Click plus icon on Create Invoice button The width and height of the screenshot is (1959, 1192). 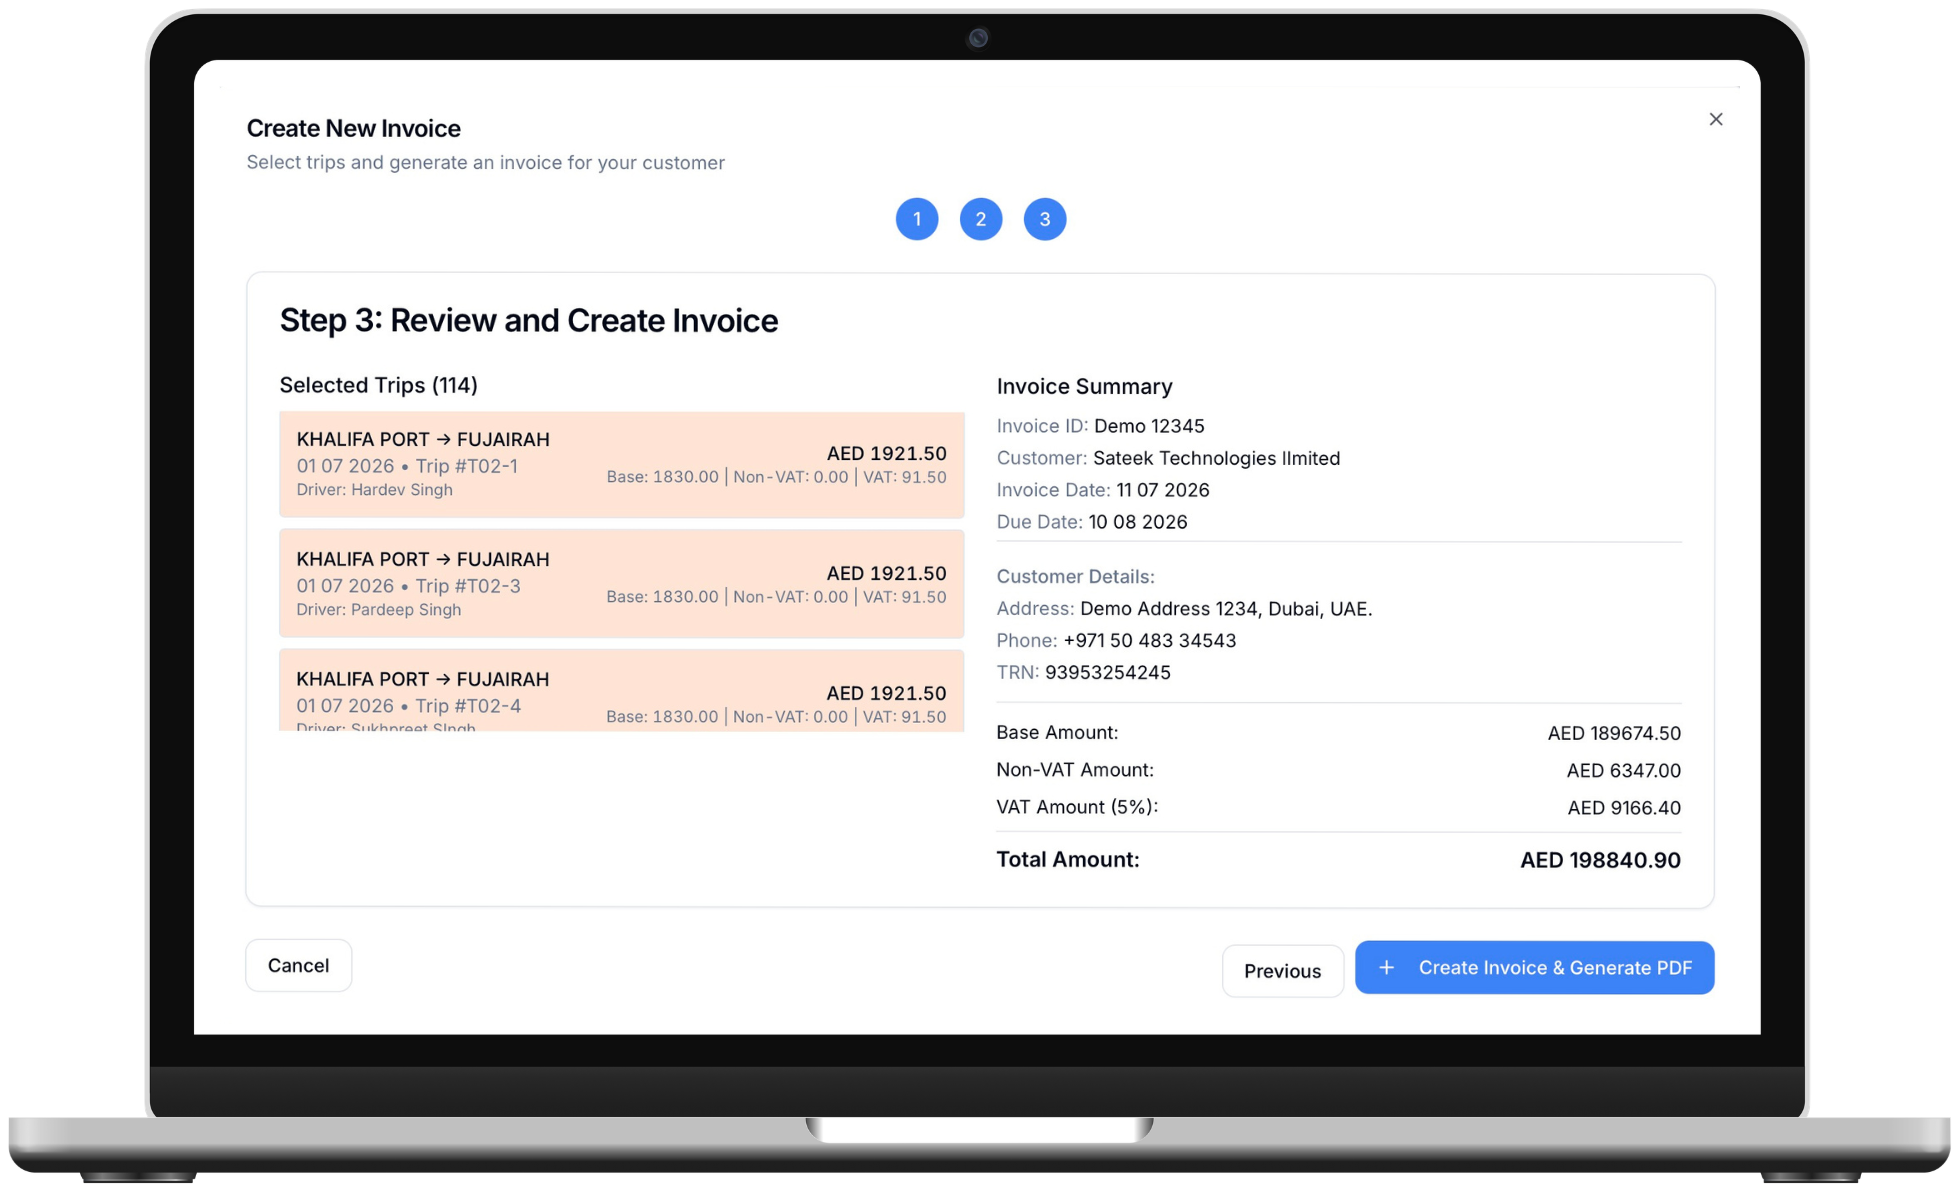[1386, 967]
